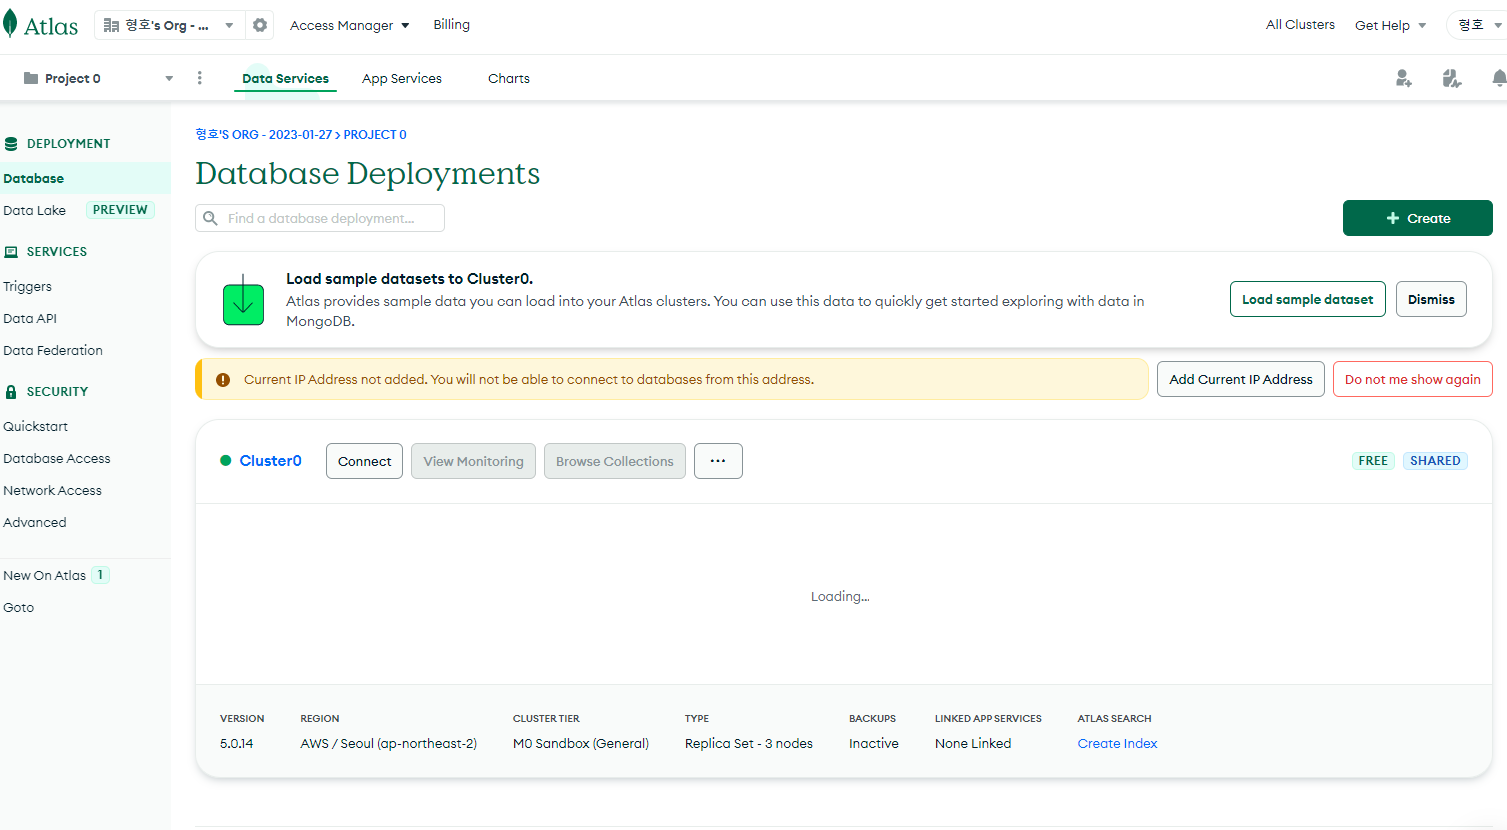The width and height of the screenshot is (1507, 830).
Task: Click the search magnifier icon
Action: point(210,218)
